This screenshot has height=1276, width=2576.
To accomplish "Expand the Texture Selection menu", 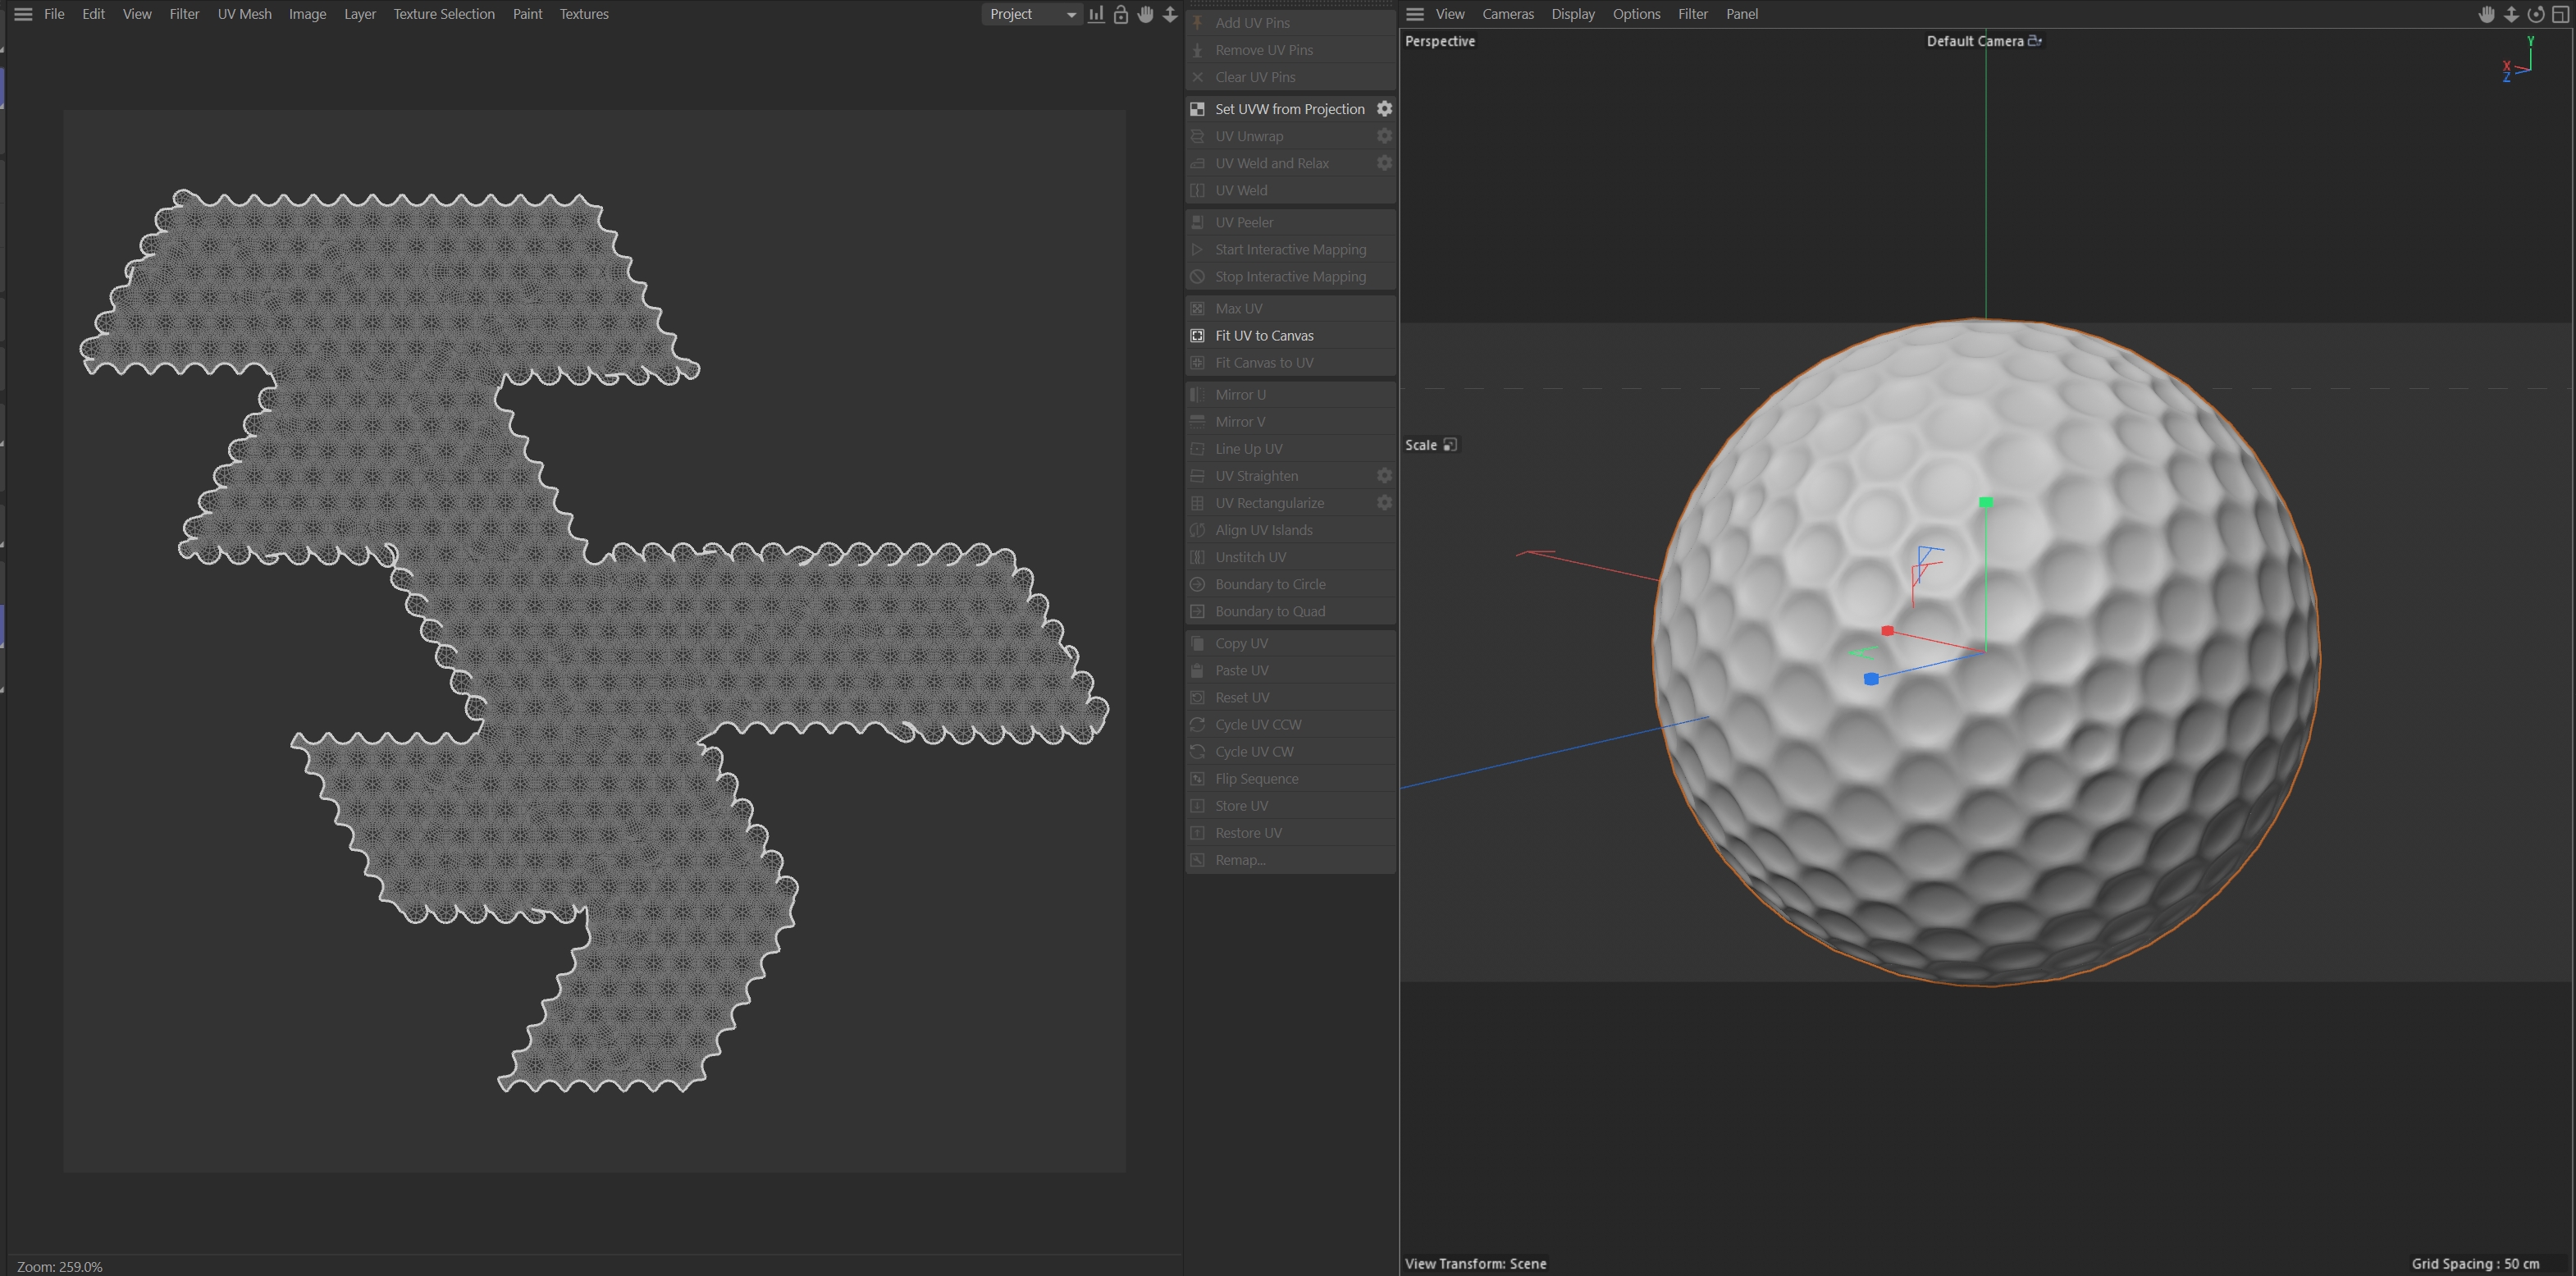I will tap(443, 14).
